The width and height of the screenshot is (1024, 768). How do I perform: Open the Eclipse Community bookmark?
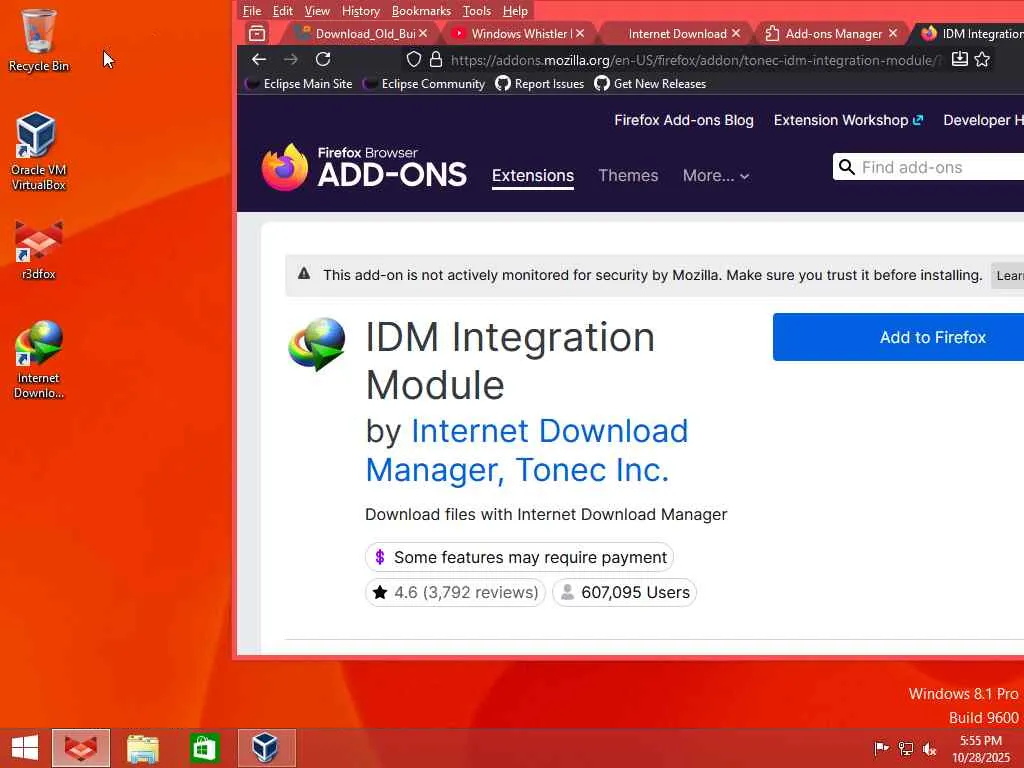click(424, 84)
